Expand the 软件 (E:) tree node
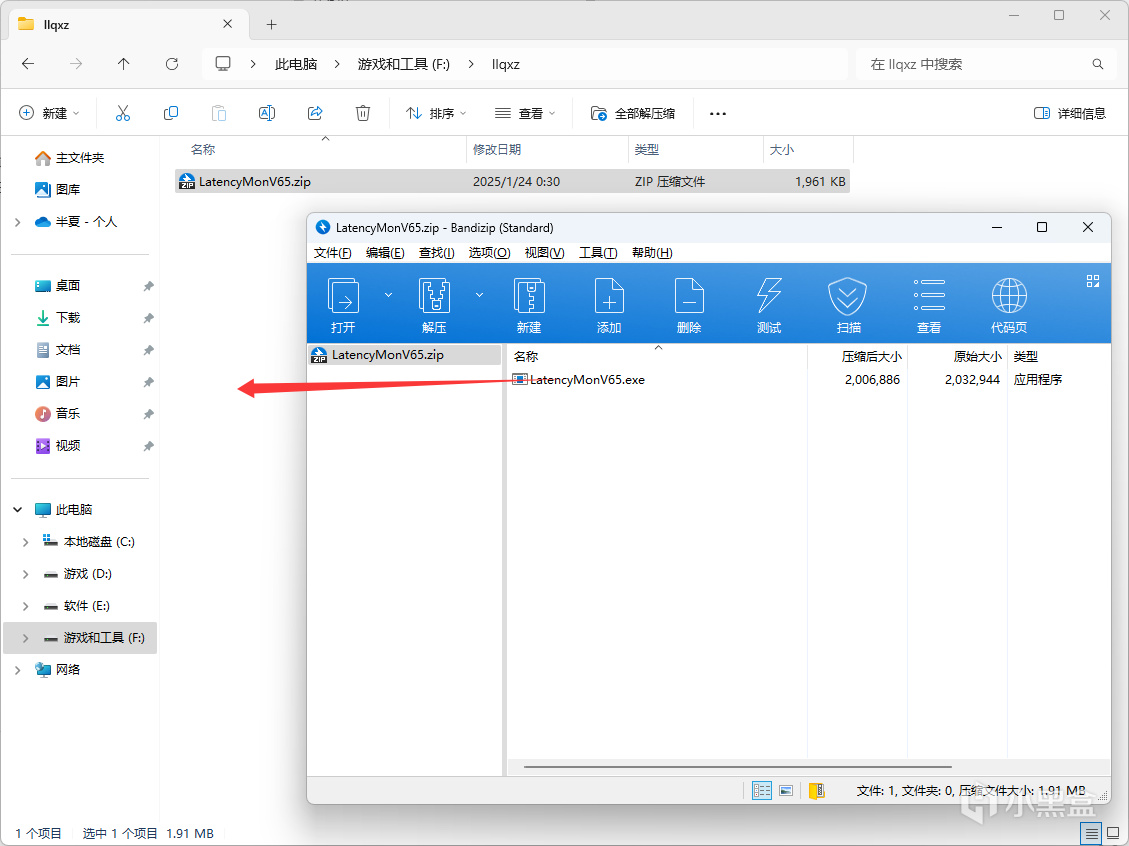This screenshot has width=1129, height=846. pyautogui.click(x=26, y=606)
